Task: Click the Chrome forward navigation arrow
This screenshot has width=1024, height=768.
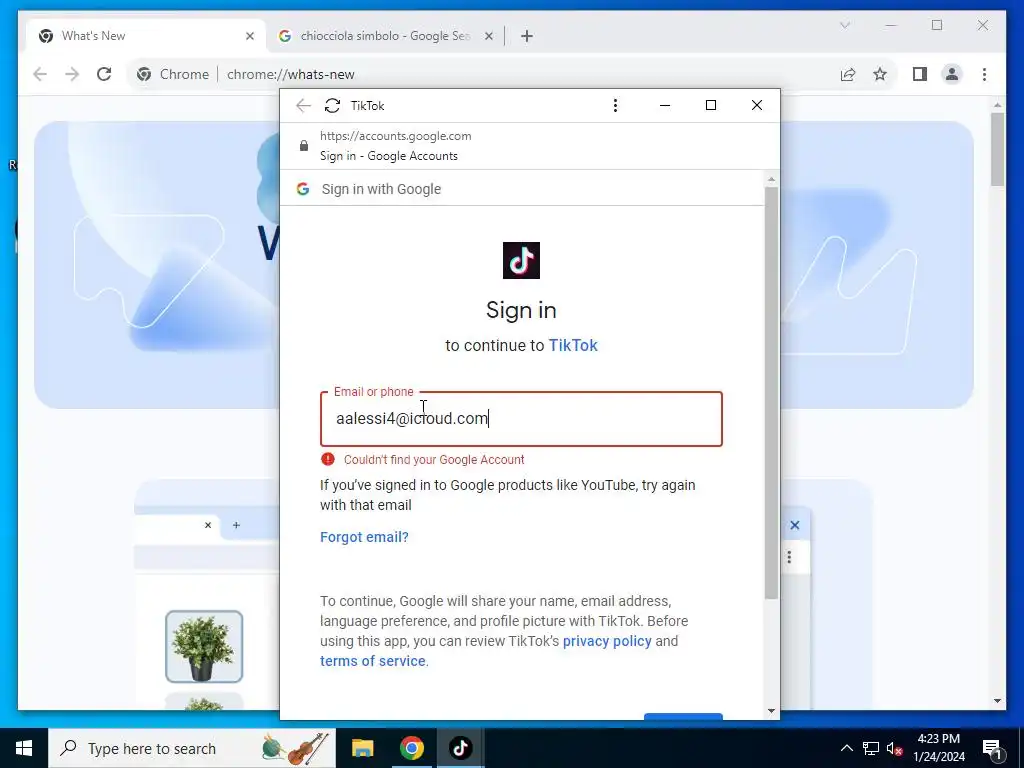Action: [x=72, y=74]
